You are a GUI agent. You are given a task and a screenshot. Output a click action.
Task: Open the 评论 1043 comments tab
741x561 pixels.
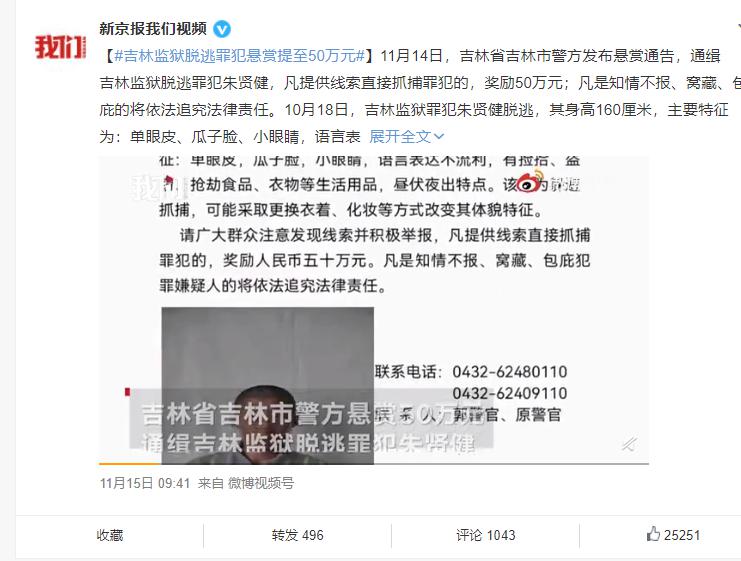[485, 535]
